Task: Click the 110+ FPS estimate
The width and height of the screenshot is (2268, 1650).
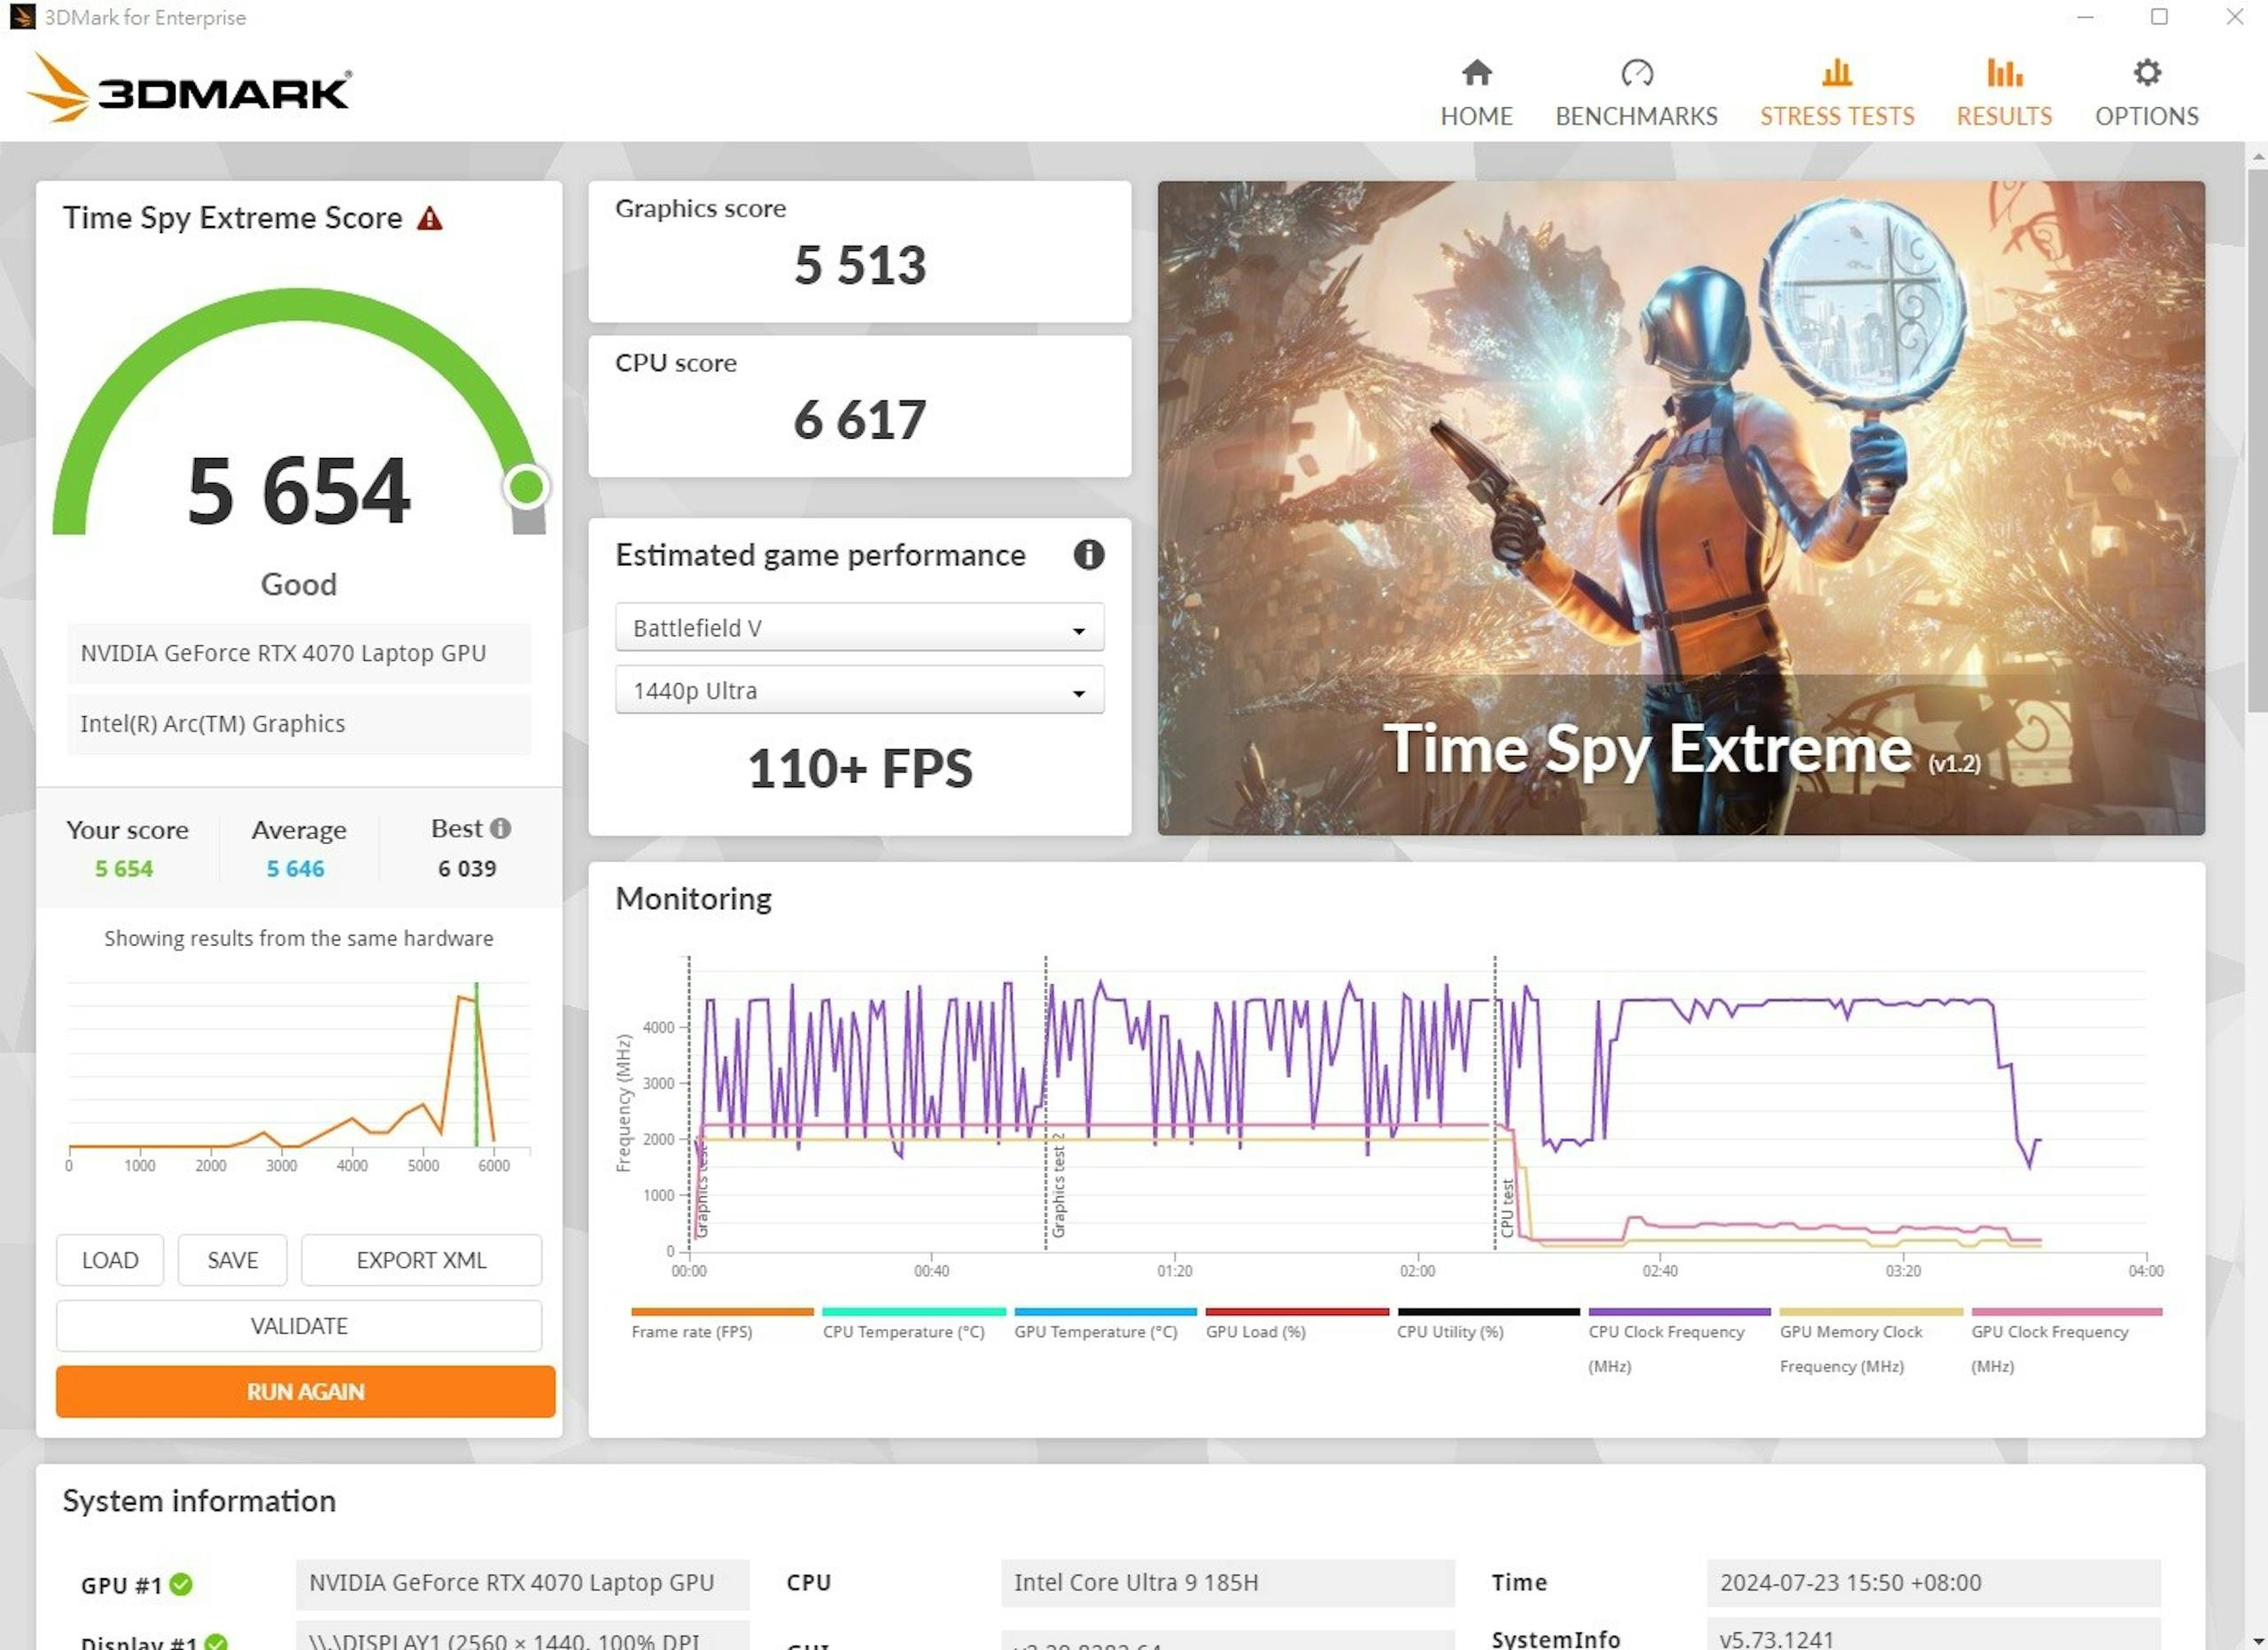Action: (859, 768)
